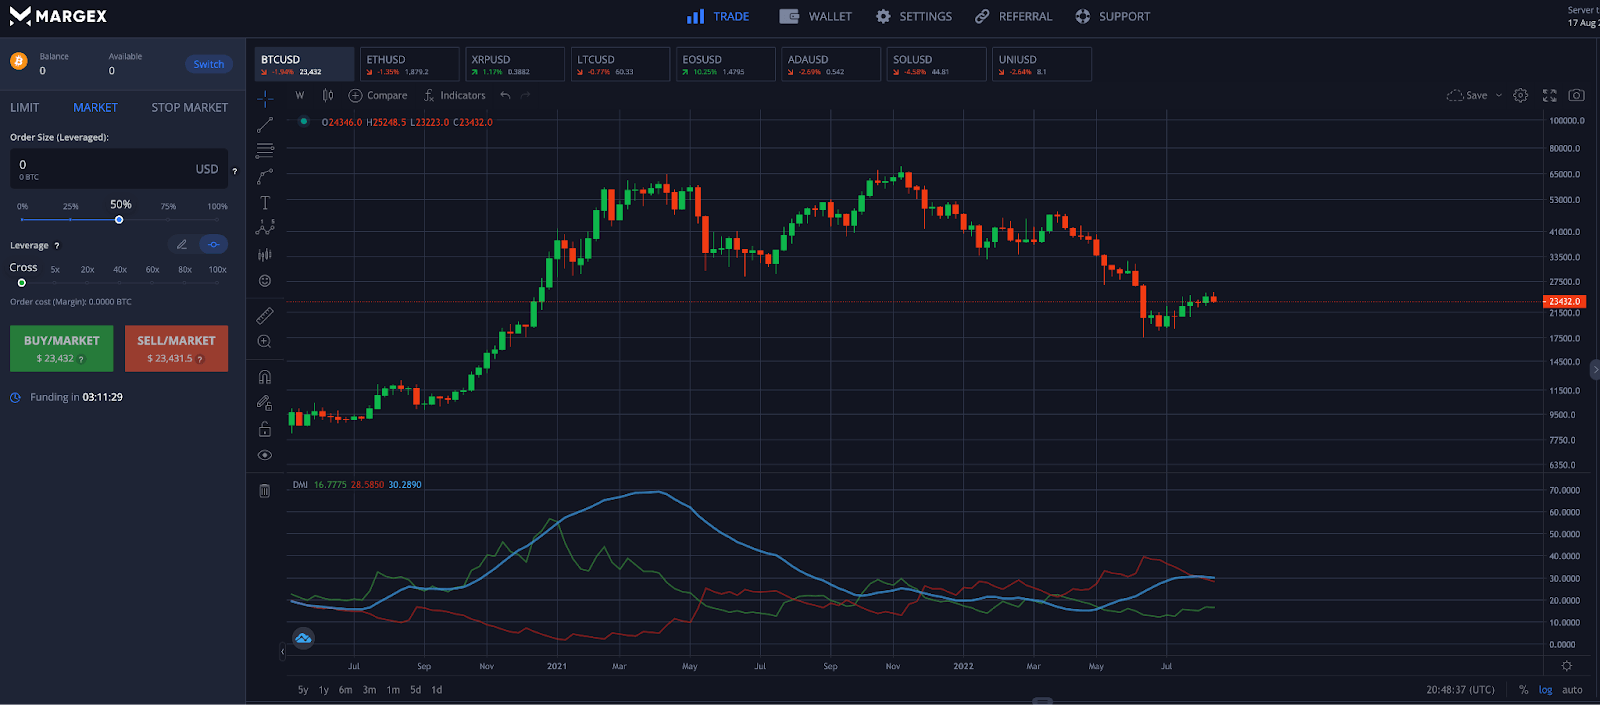Image resolution: width=1600 pixels, height=705 pixels.
Task: Toggle log scale on price axis
Action: coord(1545,690)
